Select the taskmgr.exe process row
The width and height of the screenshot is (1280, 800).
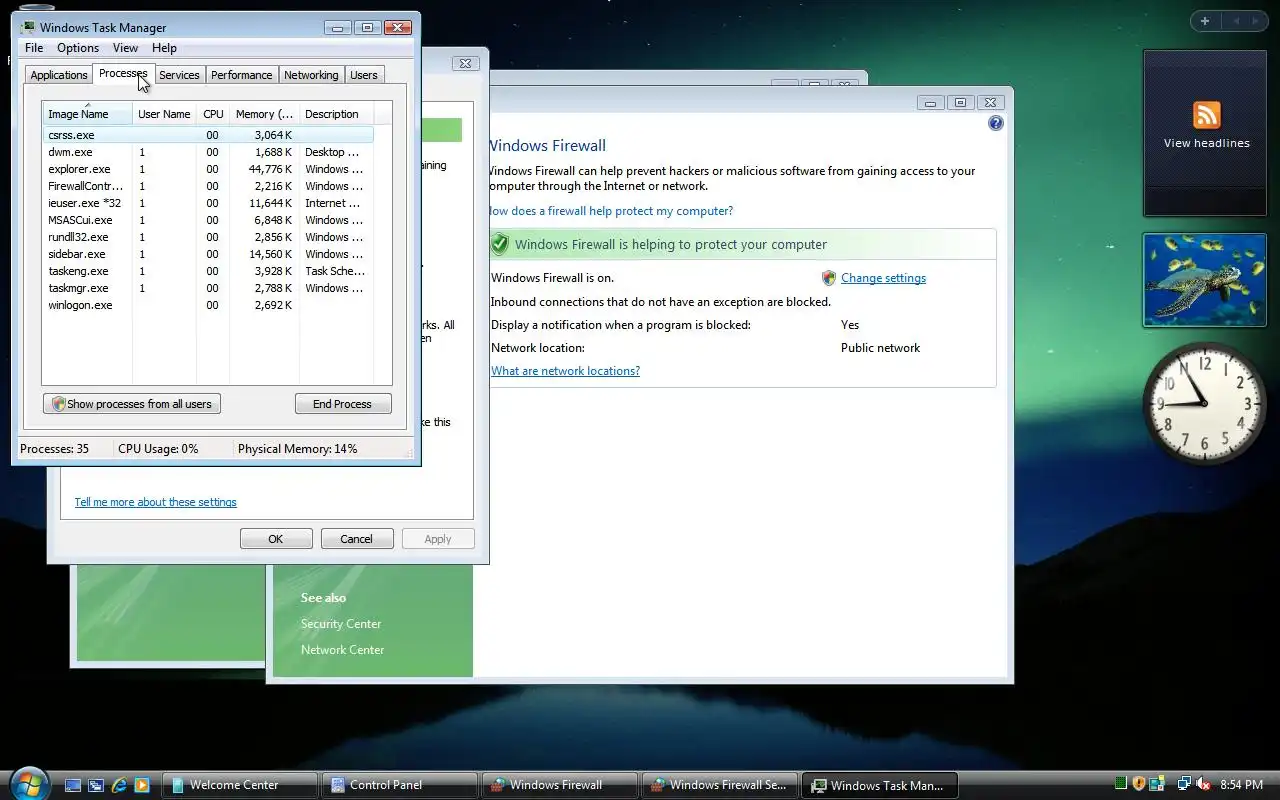(x=208, y=288)
